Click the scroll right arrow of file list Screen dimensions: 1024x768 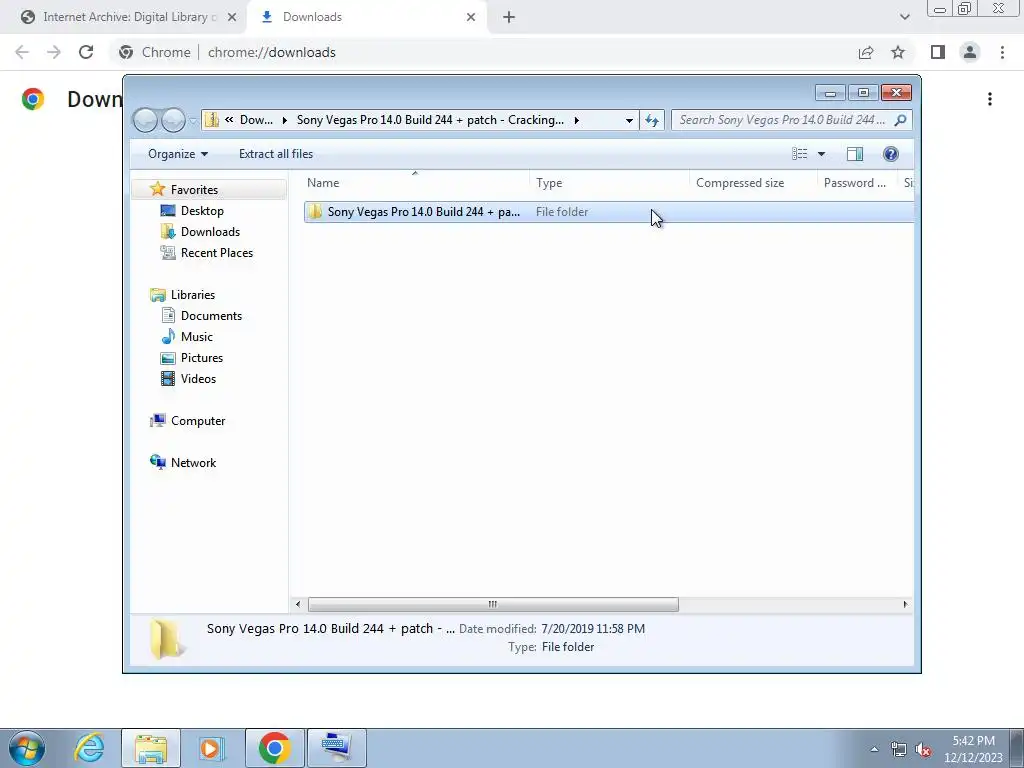pos(905,604)
